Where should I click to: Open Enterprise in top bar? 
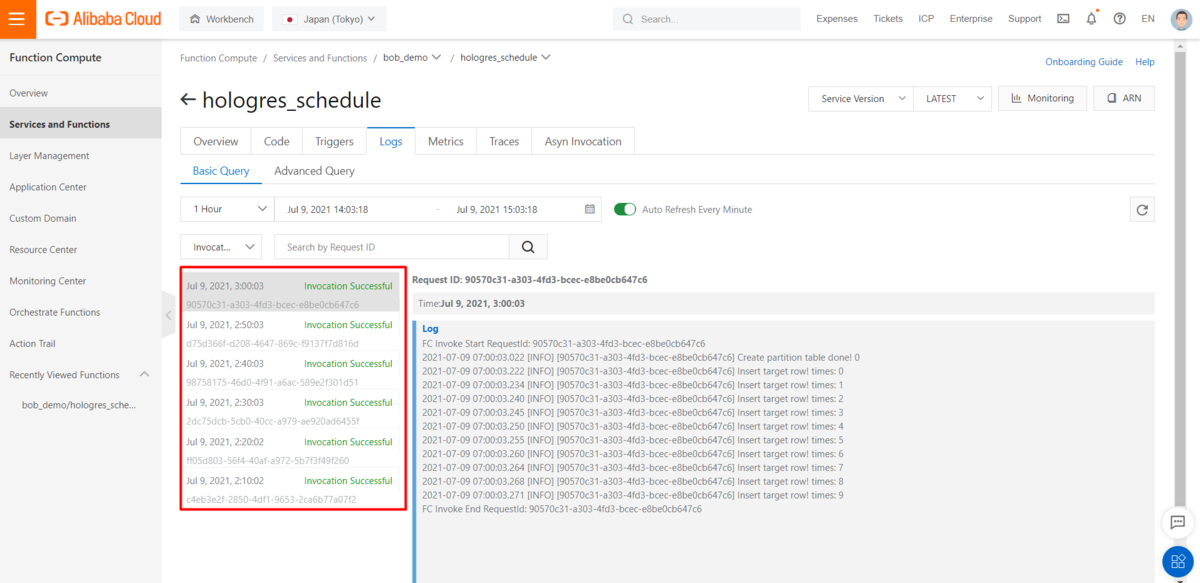pos(971,18)
